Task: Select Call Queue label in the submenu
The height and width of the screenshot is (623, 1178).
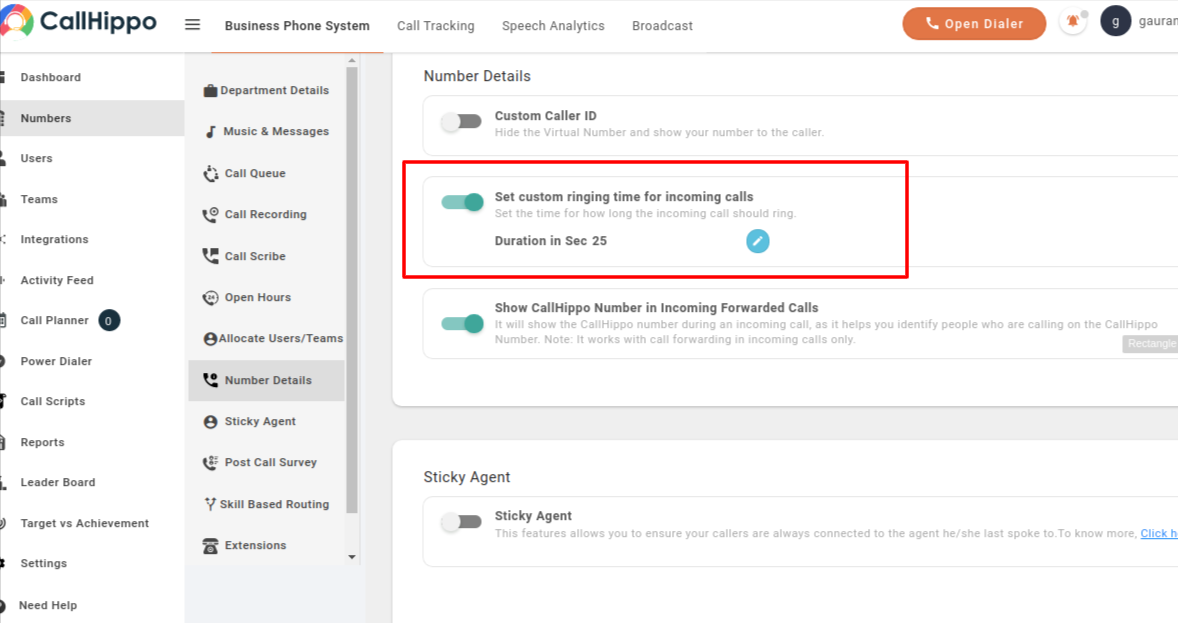Action: [x=255, y=174]
